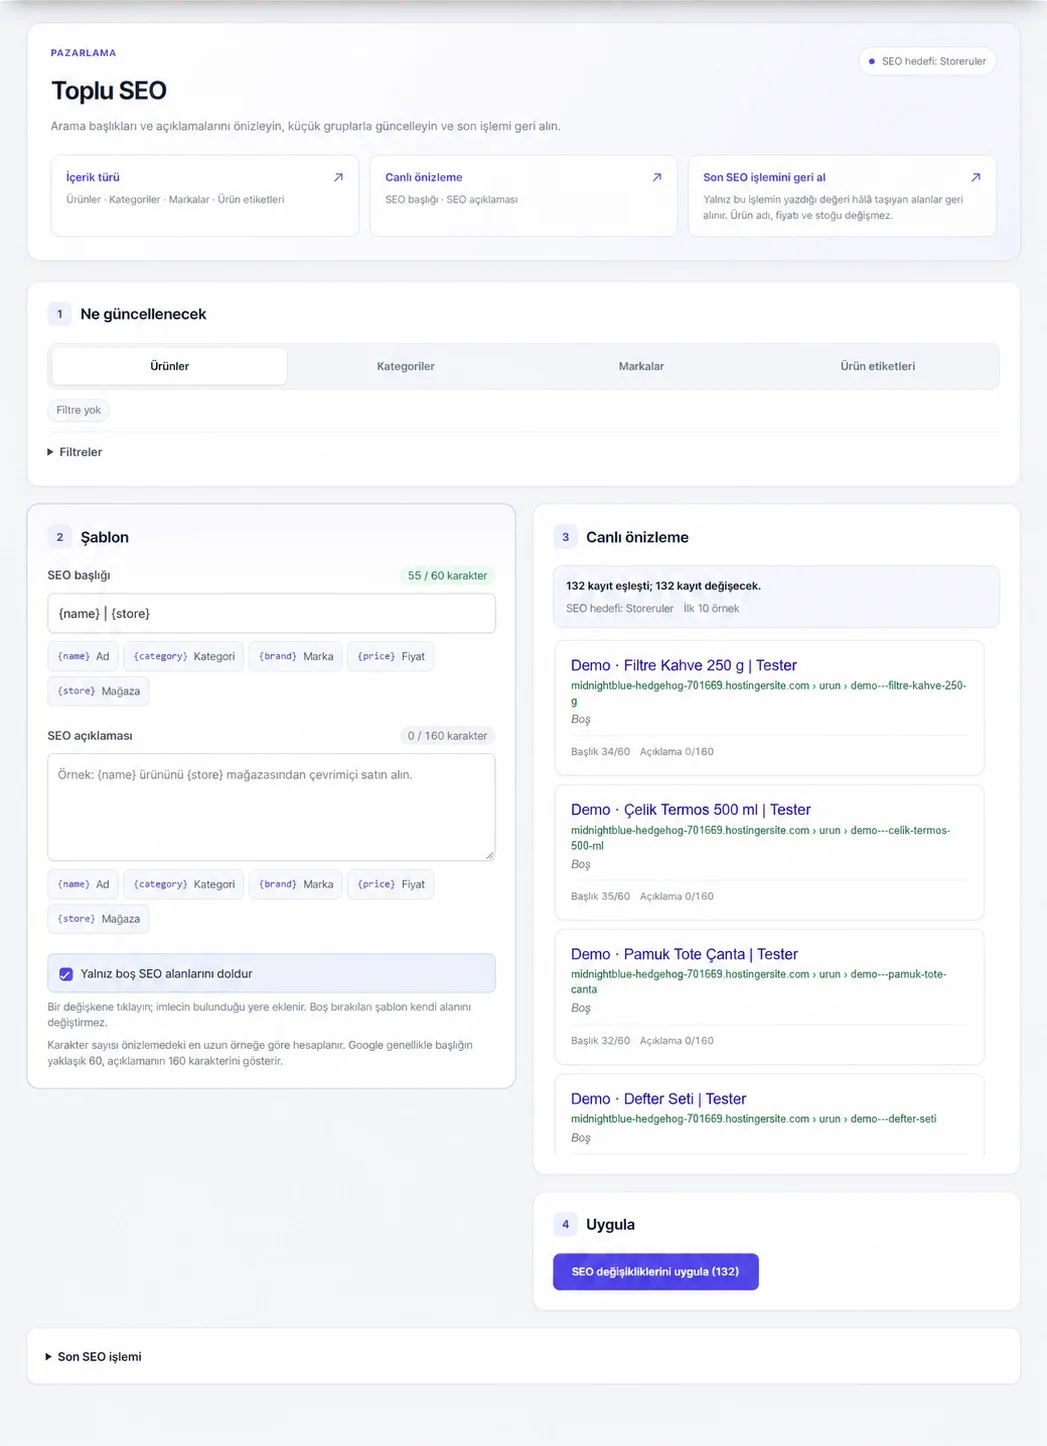The width and height of the screenshot is (1047, 1446).
Task: Click the Başlık 32/60 stat text
Action: 600,1041
